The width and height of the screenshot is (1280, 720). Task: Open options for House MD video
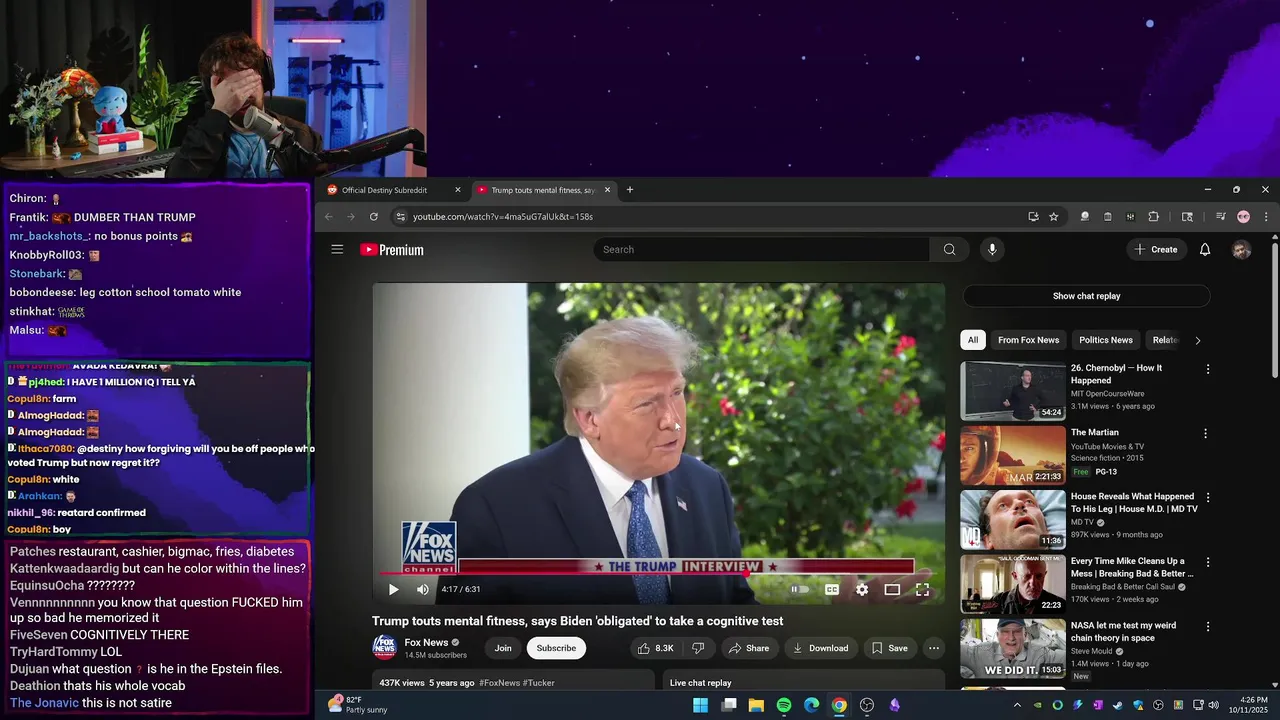(1207, 498)
